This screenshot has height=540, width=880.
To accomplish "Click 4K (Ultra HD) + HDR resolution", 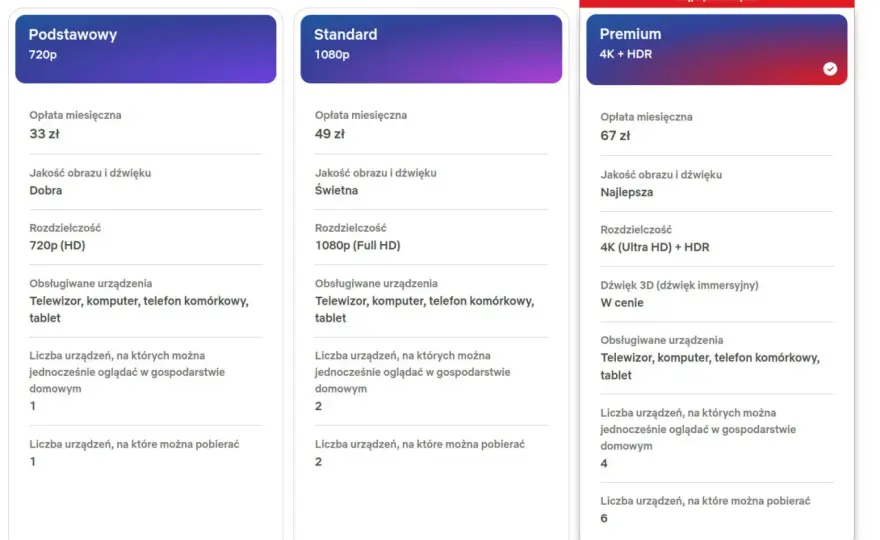I will [654, 247].
